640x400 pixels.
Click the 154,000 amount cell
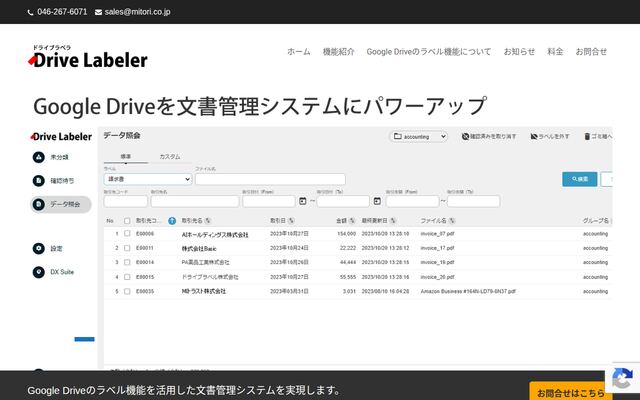tap(347, 234)
